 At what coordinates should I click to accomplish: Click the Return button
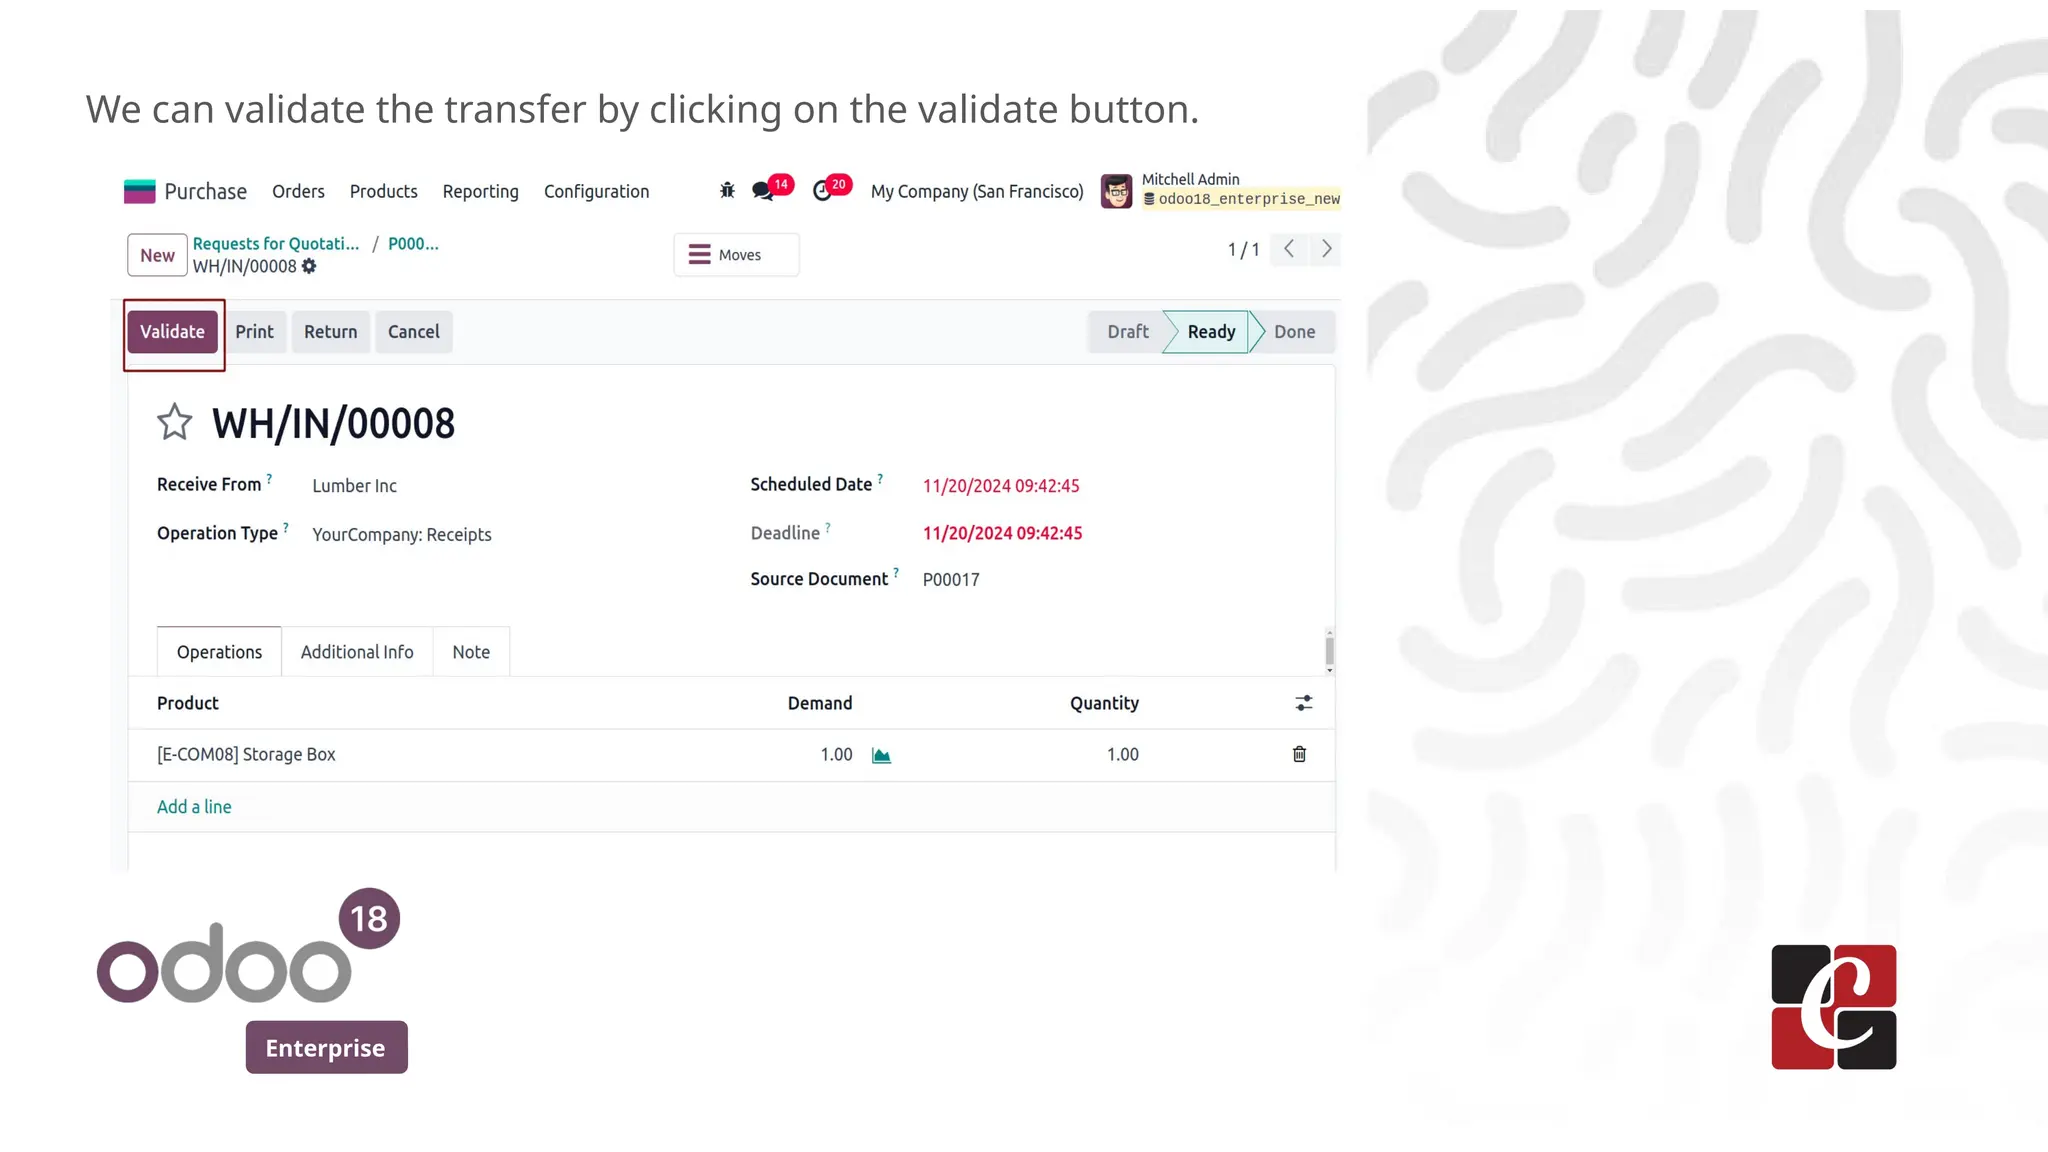pyautogui.click(x=330, y=332)
